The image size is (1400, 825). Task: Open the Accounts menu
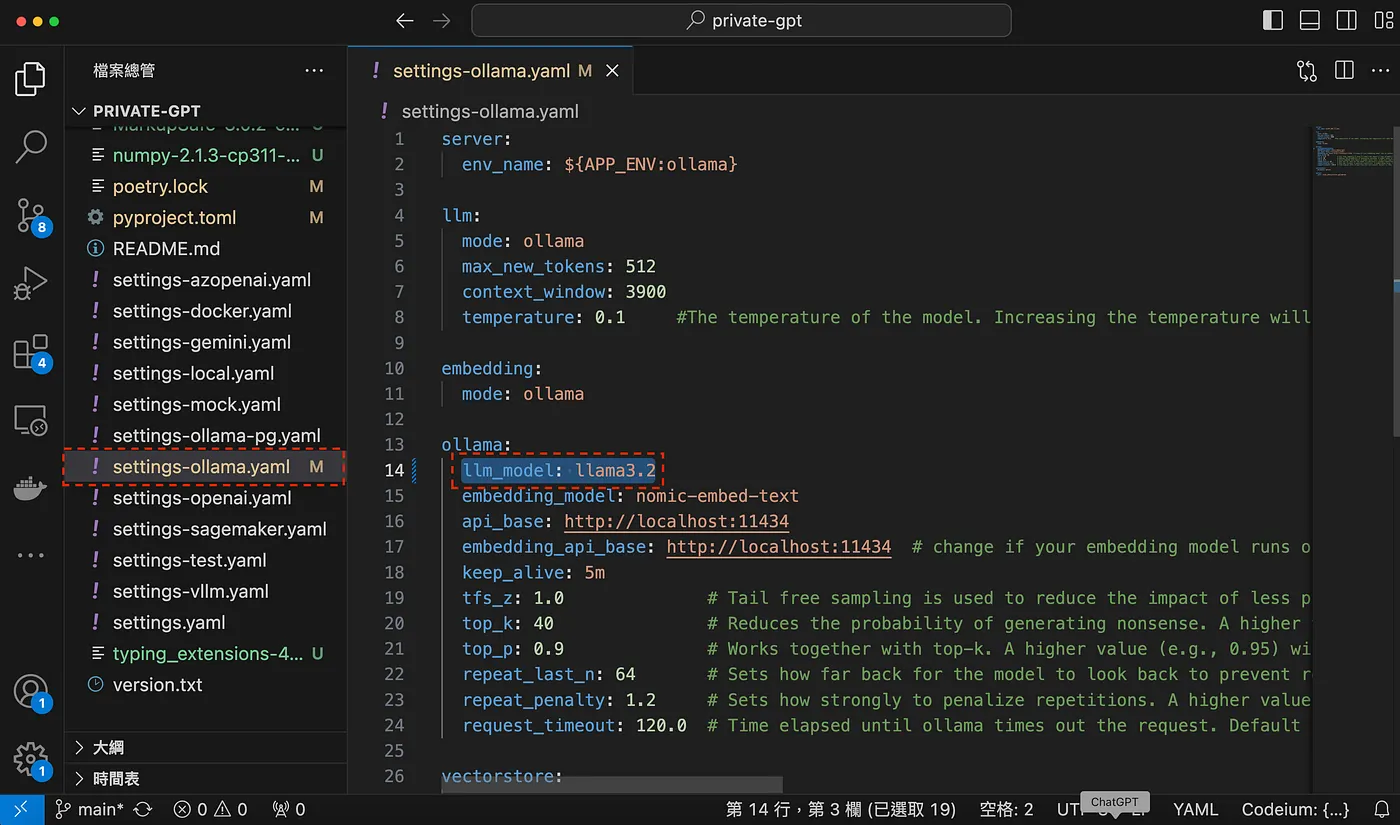(x=31, y=692)
